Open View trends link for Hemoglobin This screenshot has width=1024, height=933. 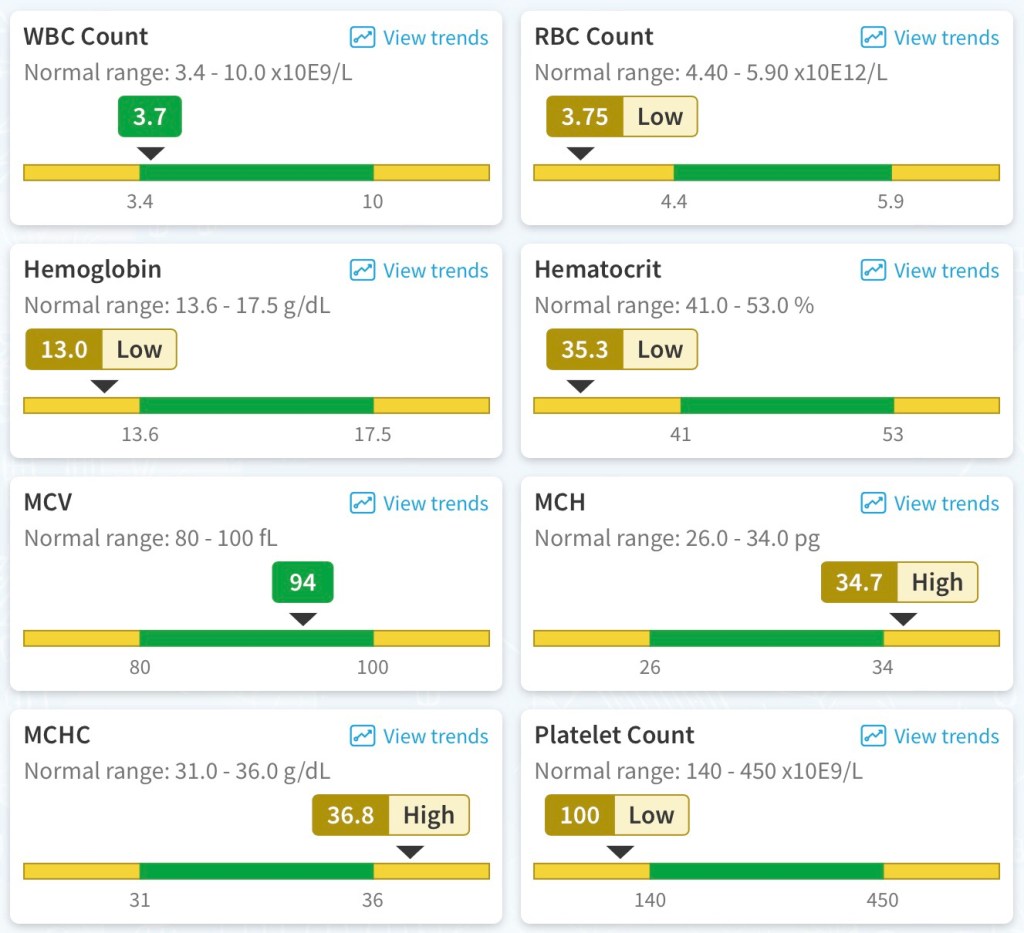435,271
